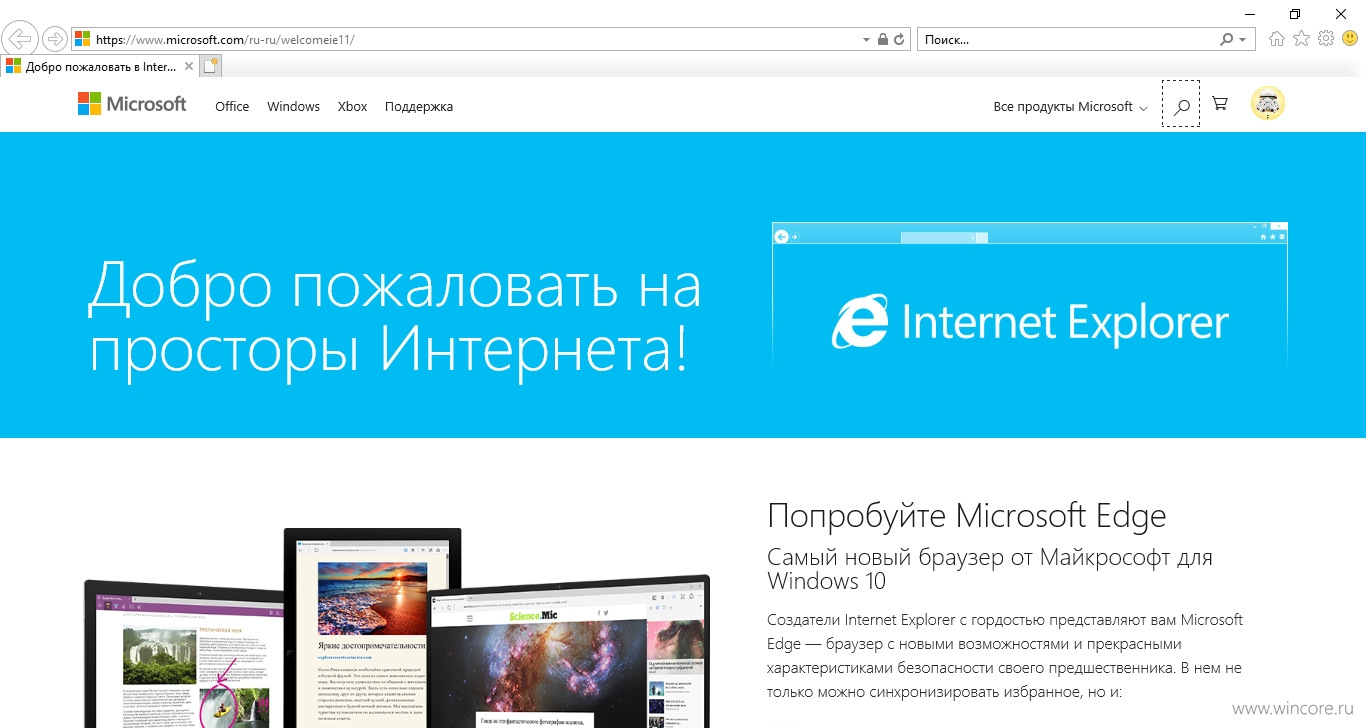Click the browser Back arrow button
The height and width of the screenshot is (728, 1366).
[20, 39]
